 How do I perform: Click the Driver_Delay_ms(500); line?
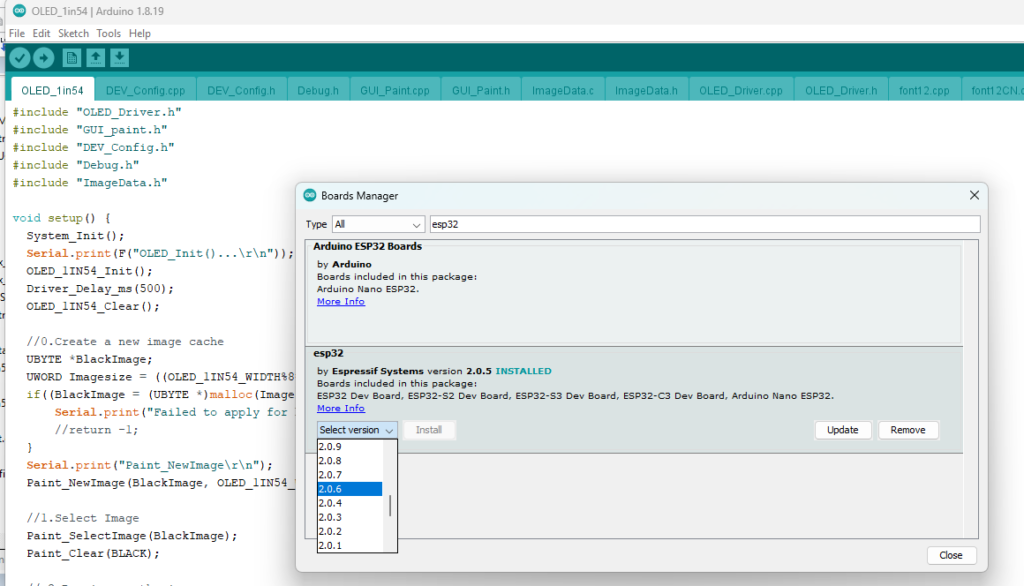[100, 289]
